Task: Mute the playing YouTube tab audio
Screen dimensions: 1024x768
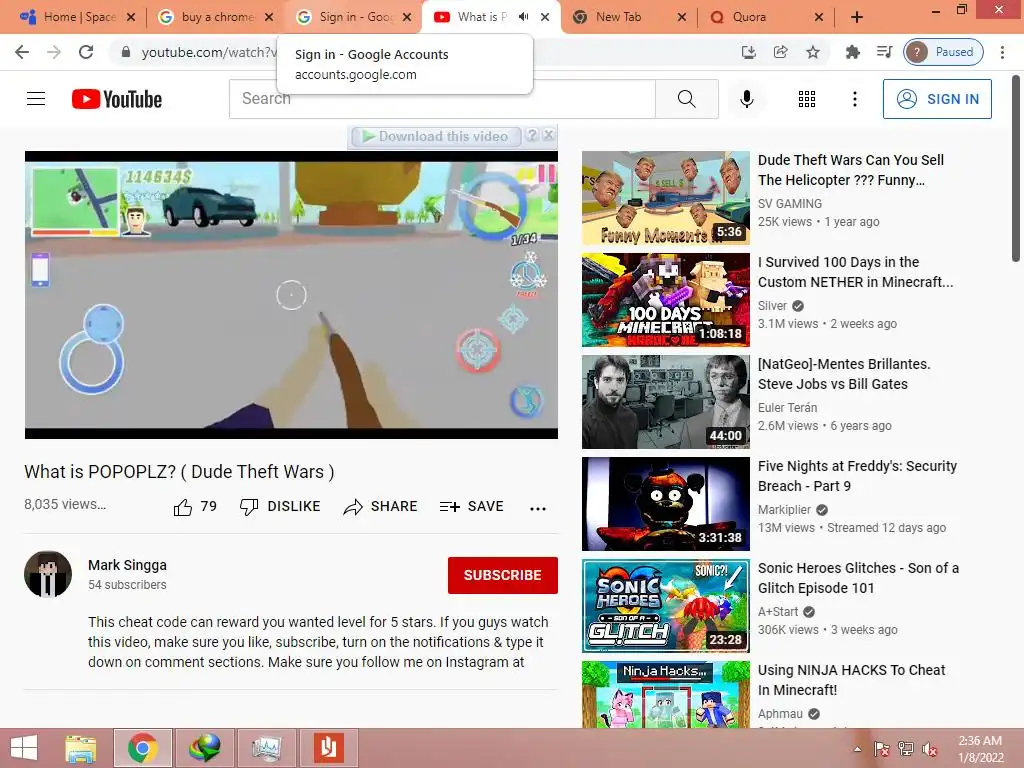Action: (x=523, y=17)
